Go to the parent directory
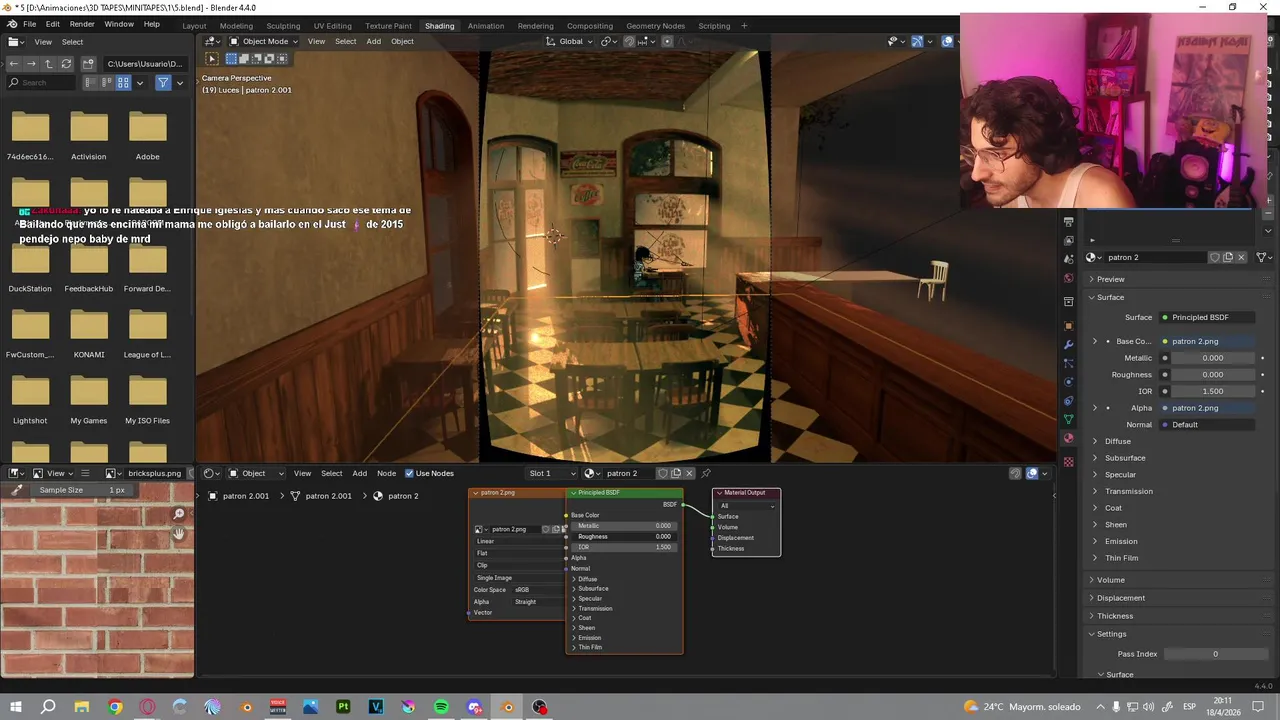1280x720 pixels. click(48, 63)
